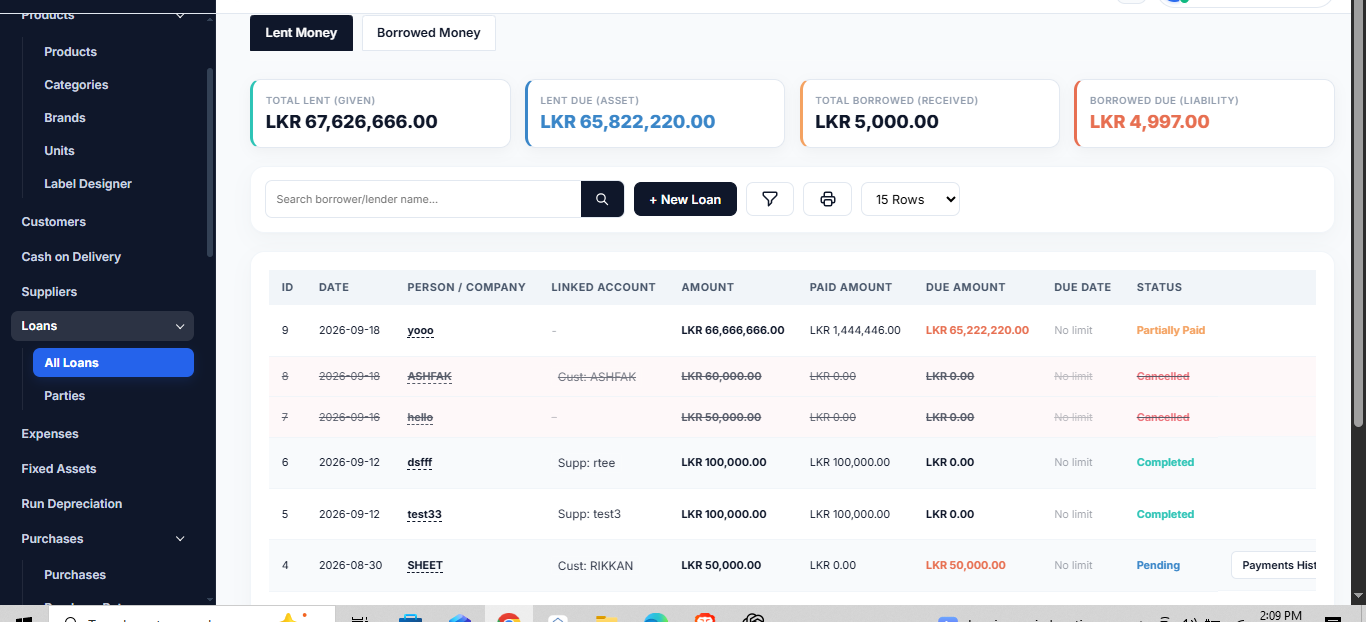
Task: Click due amount LKR 65,222,220.00
Action: click(x=977, y=330)
